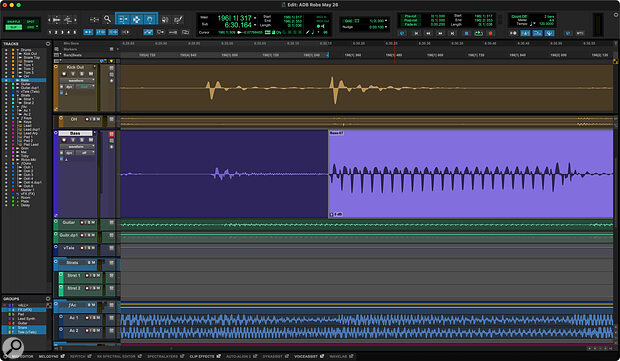Select the Trim tool
The width and height of the screenshot is (620, 361).
(x=123, y=19)
